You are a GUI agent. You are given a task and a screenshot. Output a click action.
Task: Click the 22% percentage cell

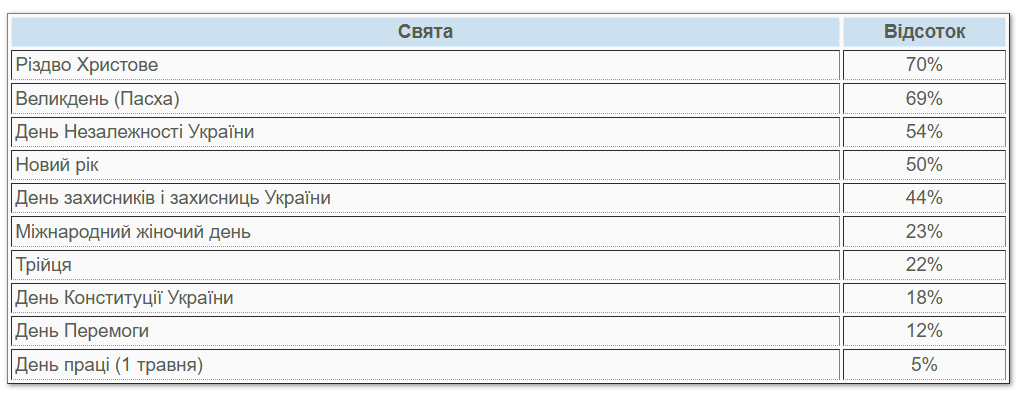coord(924,265)
